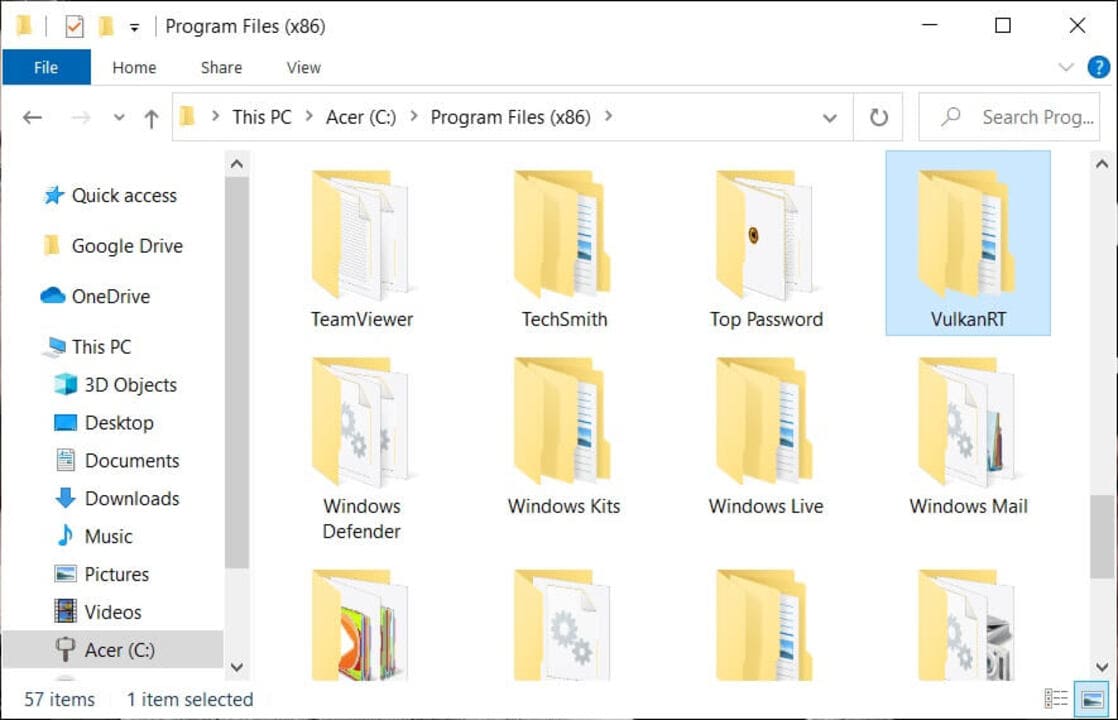Image resolution: width=1118 pixels, height=720 pixels.
Task: Open the Customize Quick Access Toolbar dropdown
Action: pos(134,28)
